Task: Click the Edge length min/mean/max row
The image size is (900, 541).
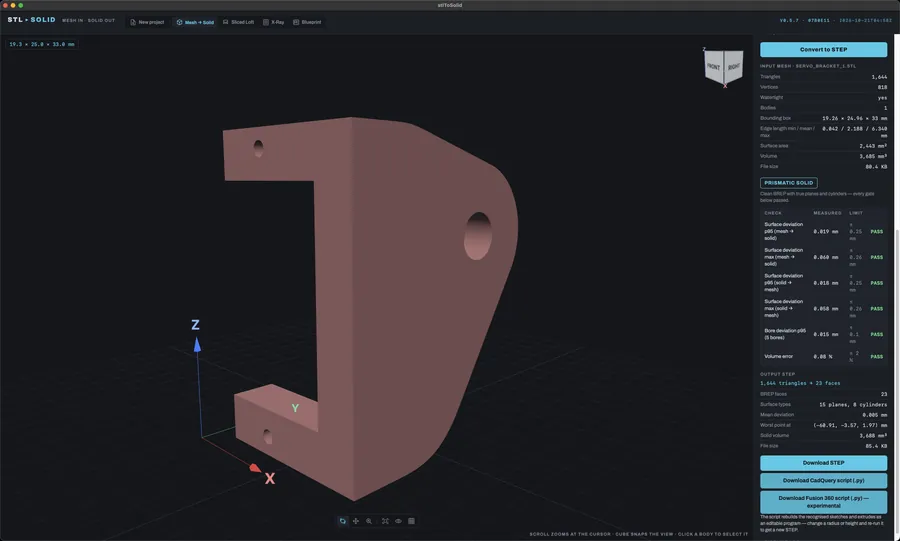Action: point(823,132)
